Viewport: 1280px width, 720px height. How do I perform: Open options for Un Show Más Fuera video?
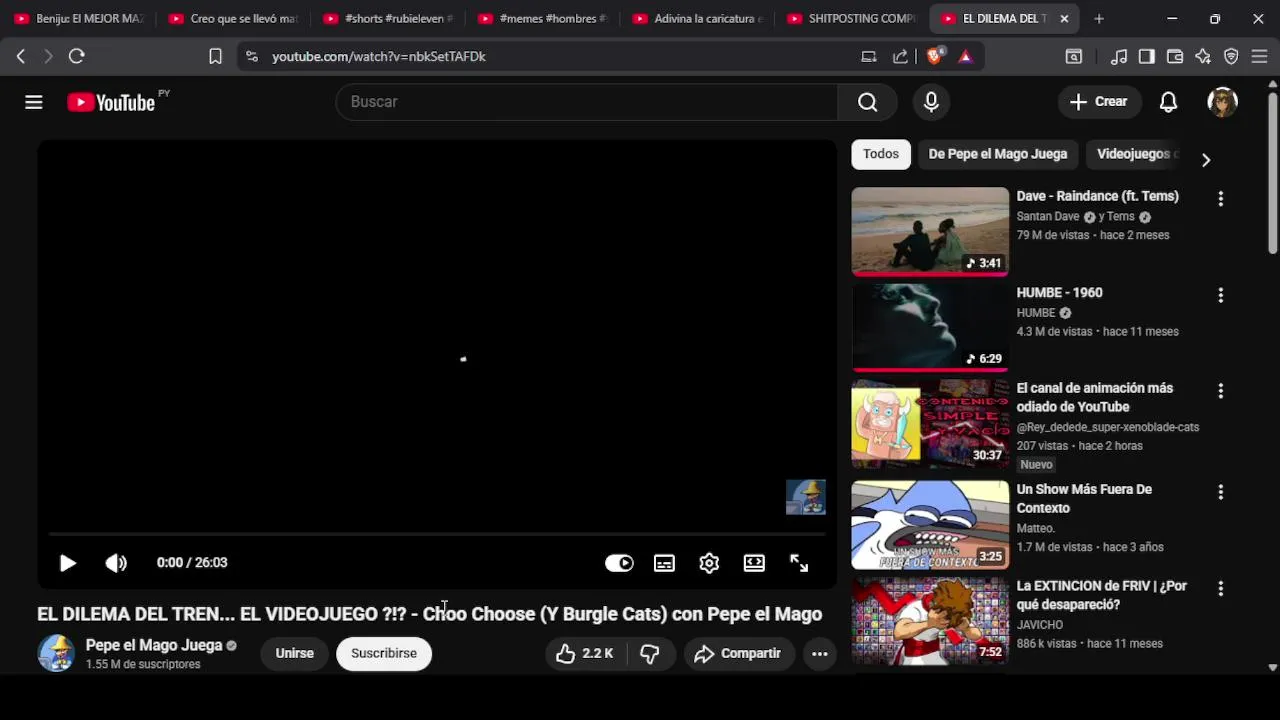pos(1220,492)
